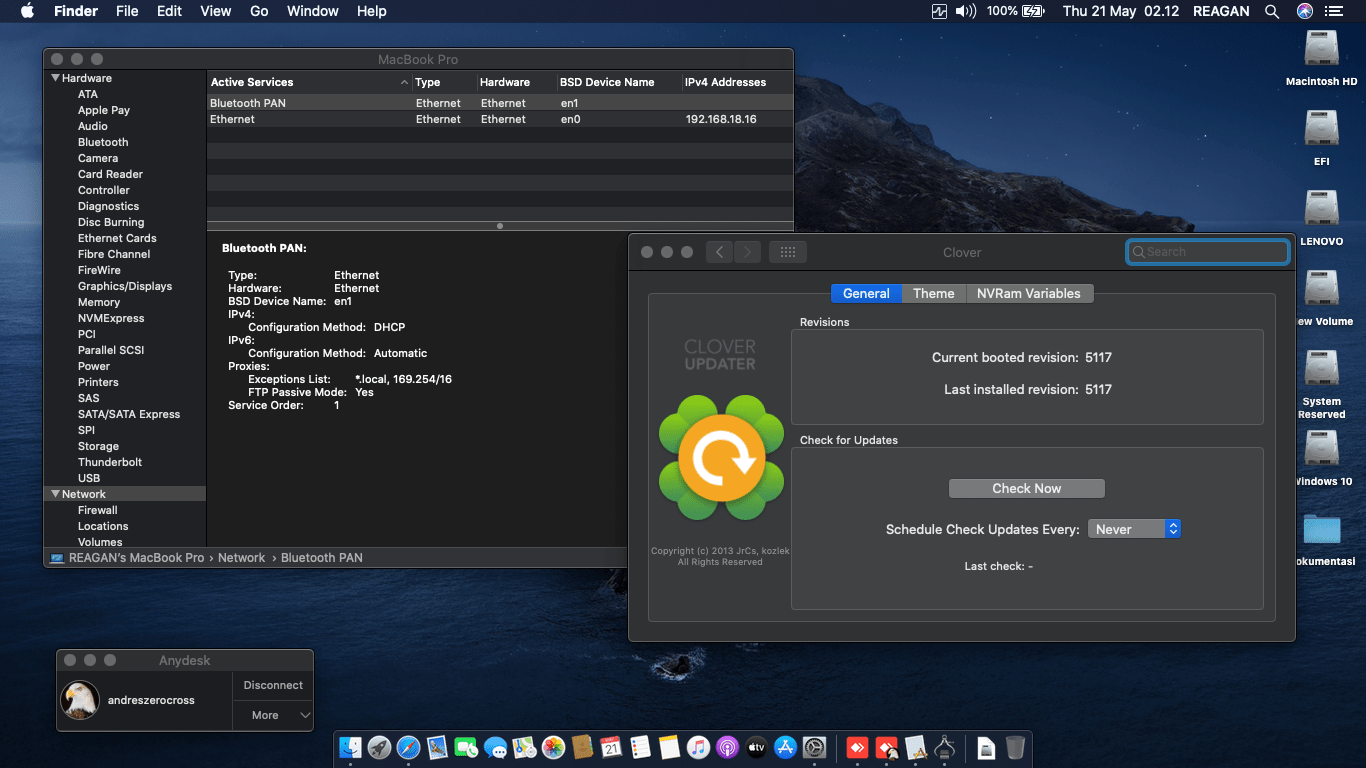Select the Dokumentasi folder on the desktop

tap(1322, 540)
